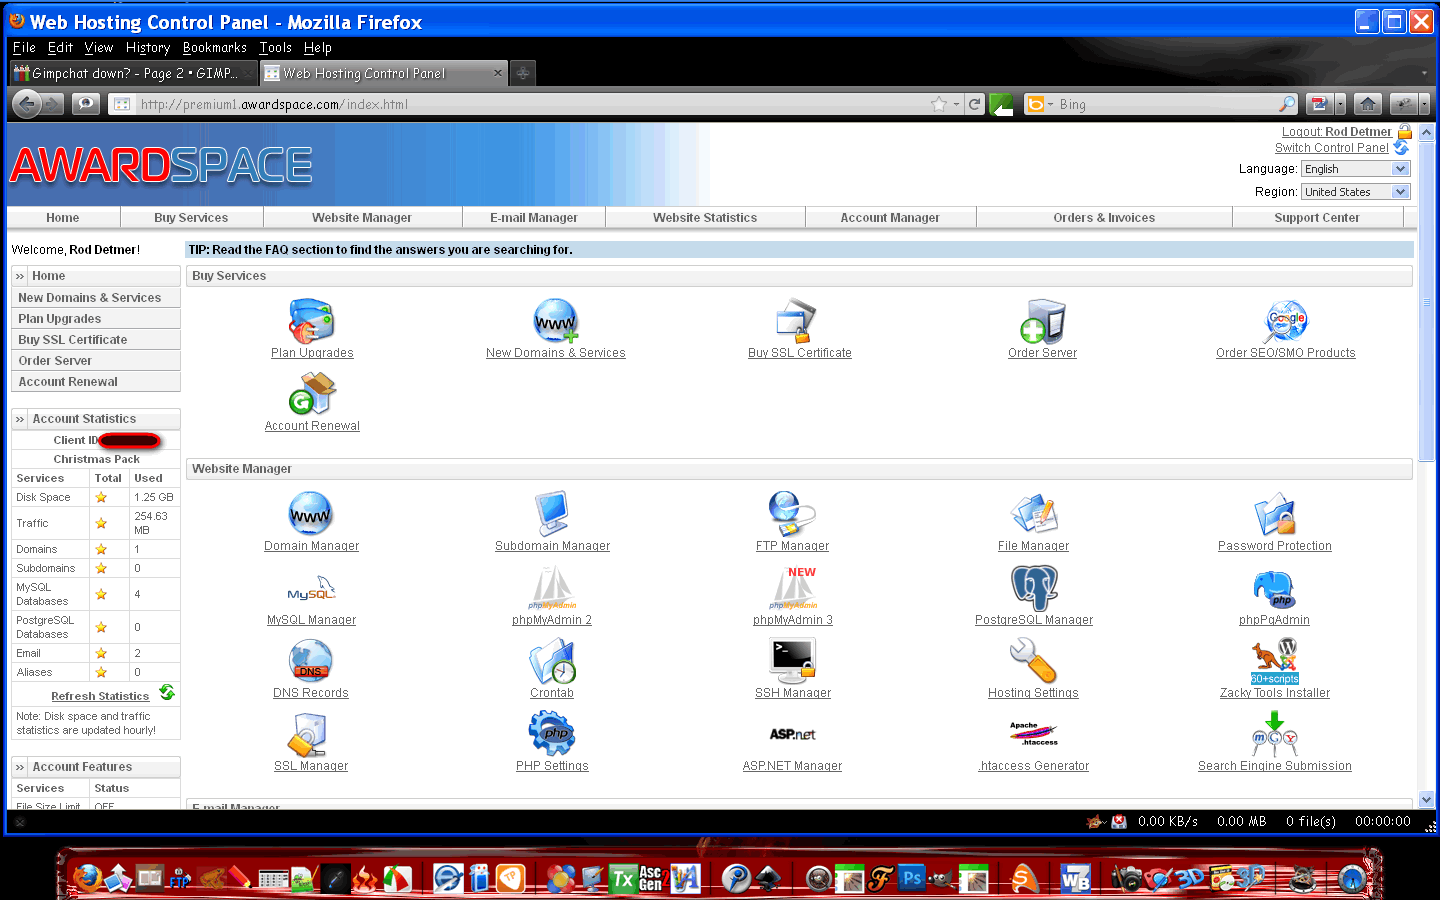Launch the PostgreSQL Manager elephant icon

(1034, 587)
